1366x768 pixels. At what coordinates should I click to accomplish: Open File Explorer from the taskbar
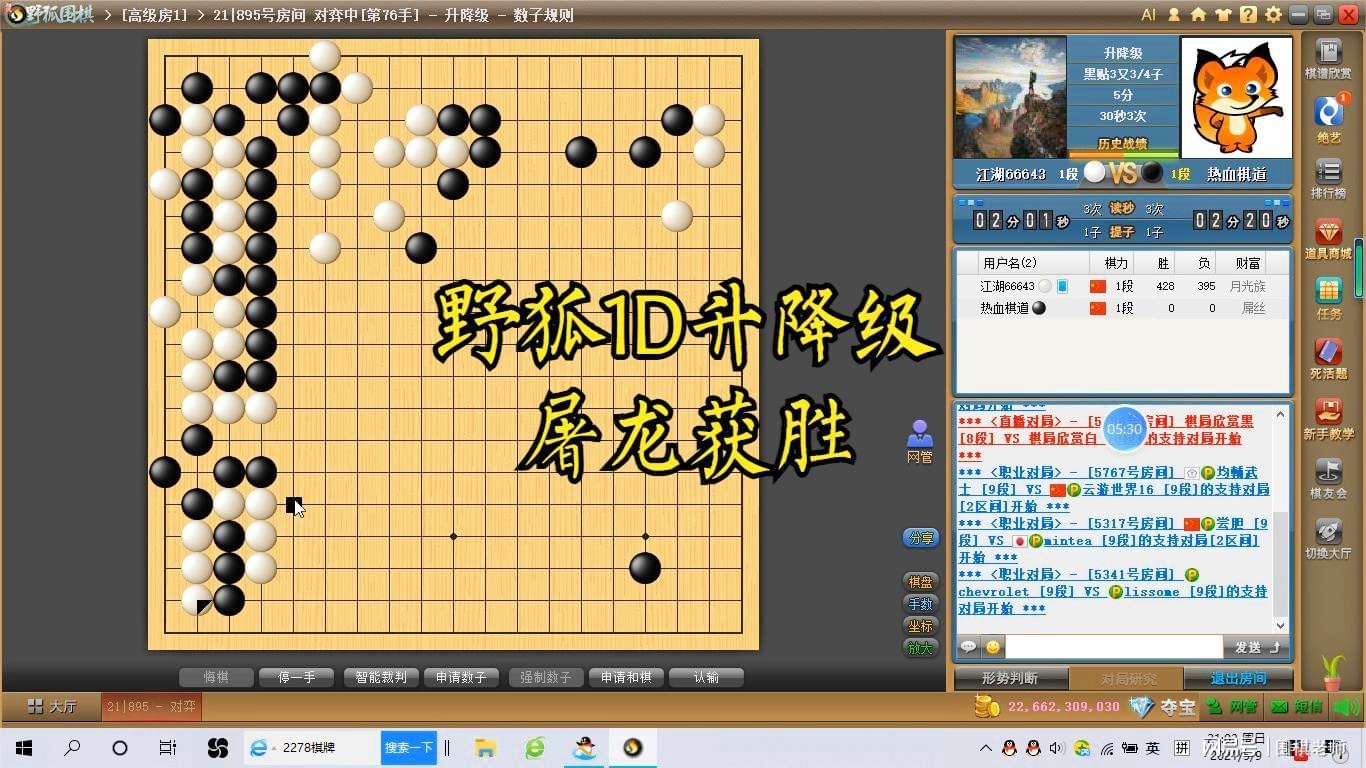486,748
